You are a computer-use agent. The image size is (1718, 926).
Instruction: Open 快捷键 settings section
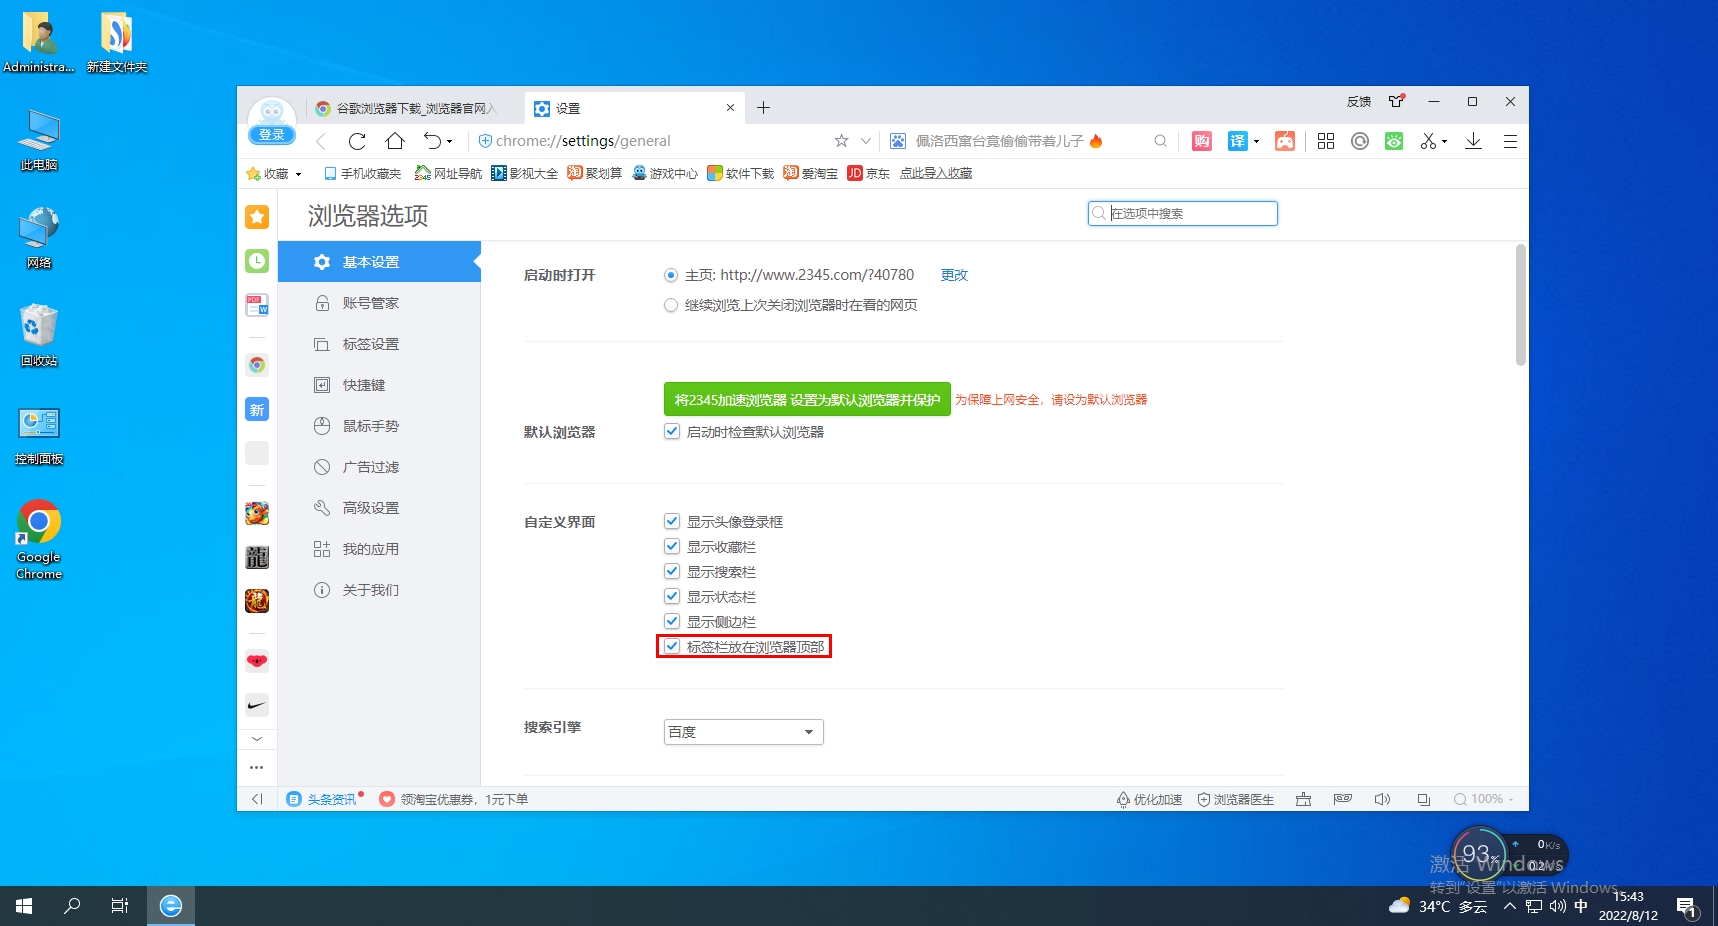tap(379, 385)
